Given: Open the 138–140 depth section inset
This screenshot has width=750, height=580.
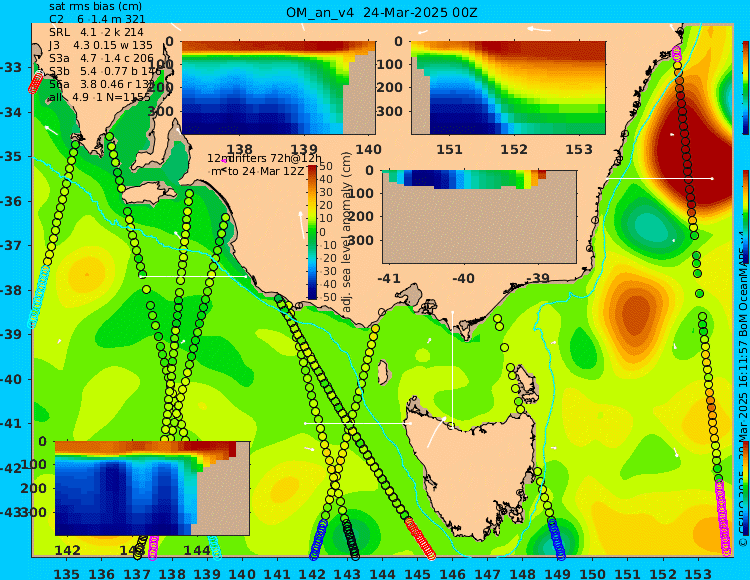Looking at the screenshot, I should (x=278, y=88).
